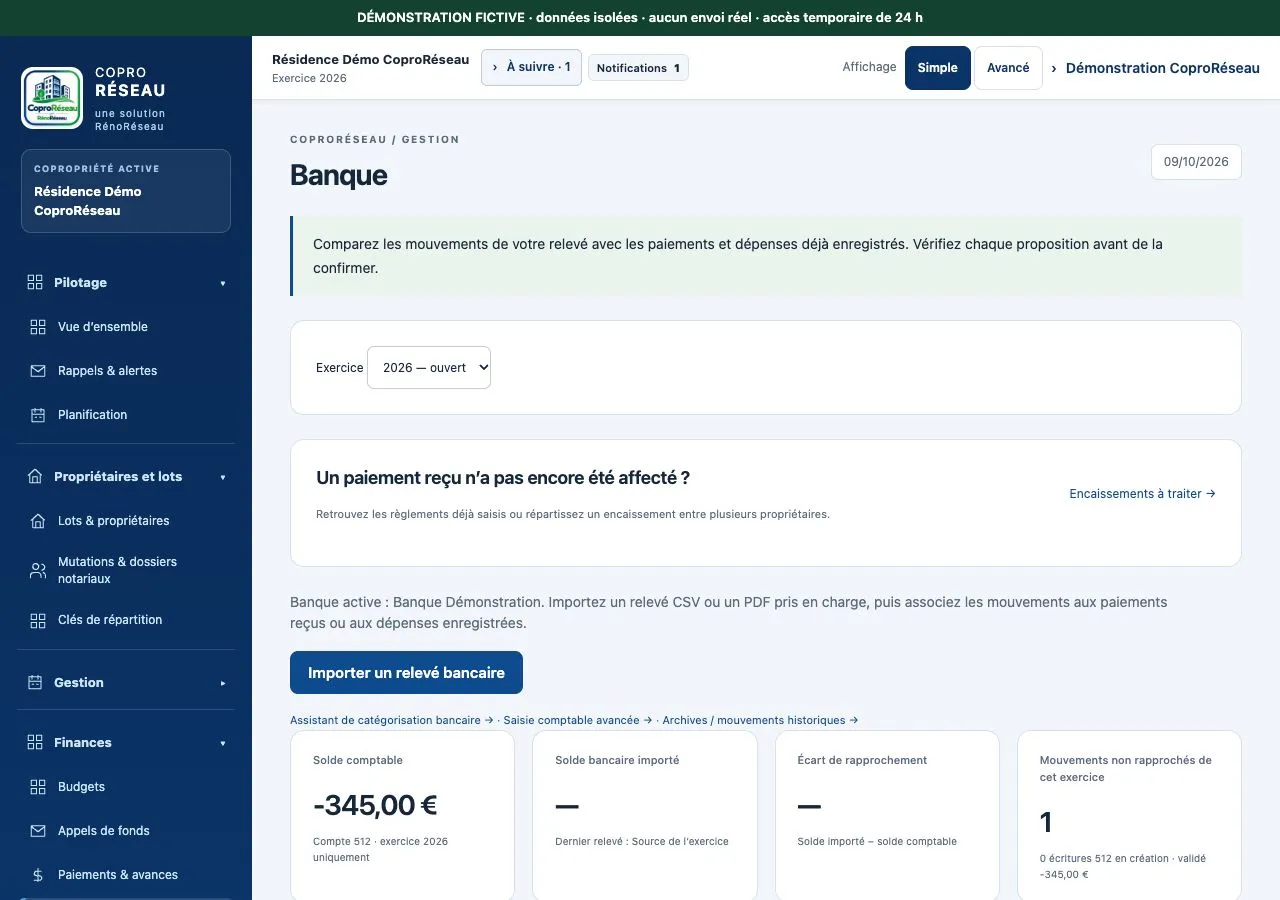The width and height of the screenshot is (1280, 900).
Task: Click the grid icon beside Budgets
Action: tap(38, 787)
